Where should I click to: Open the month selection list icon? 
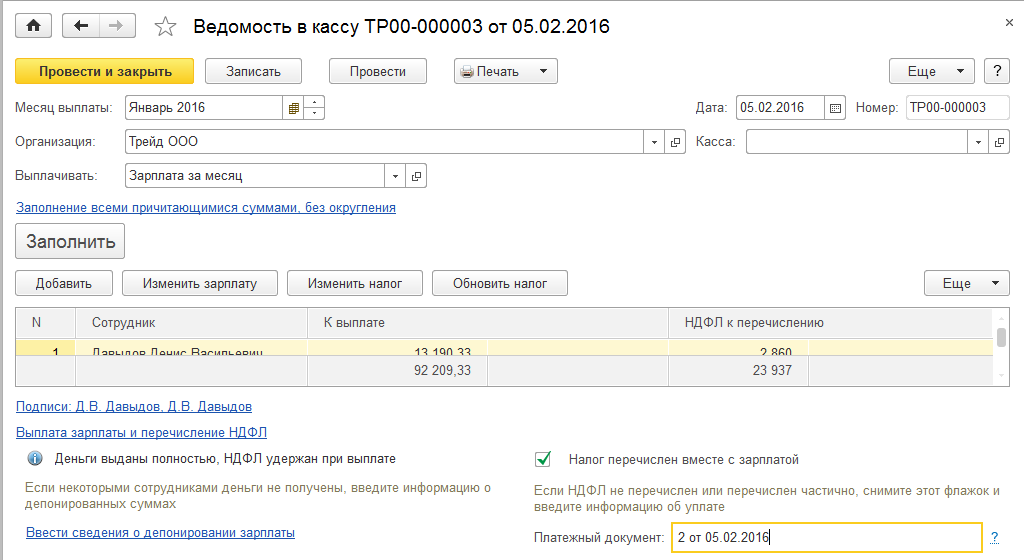[294, 108]
